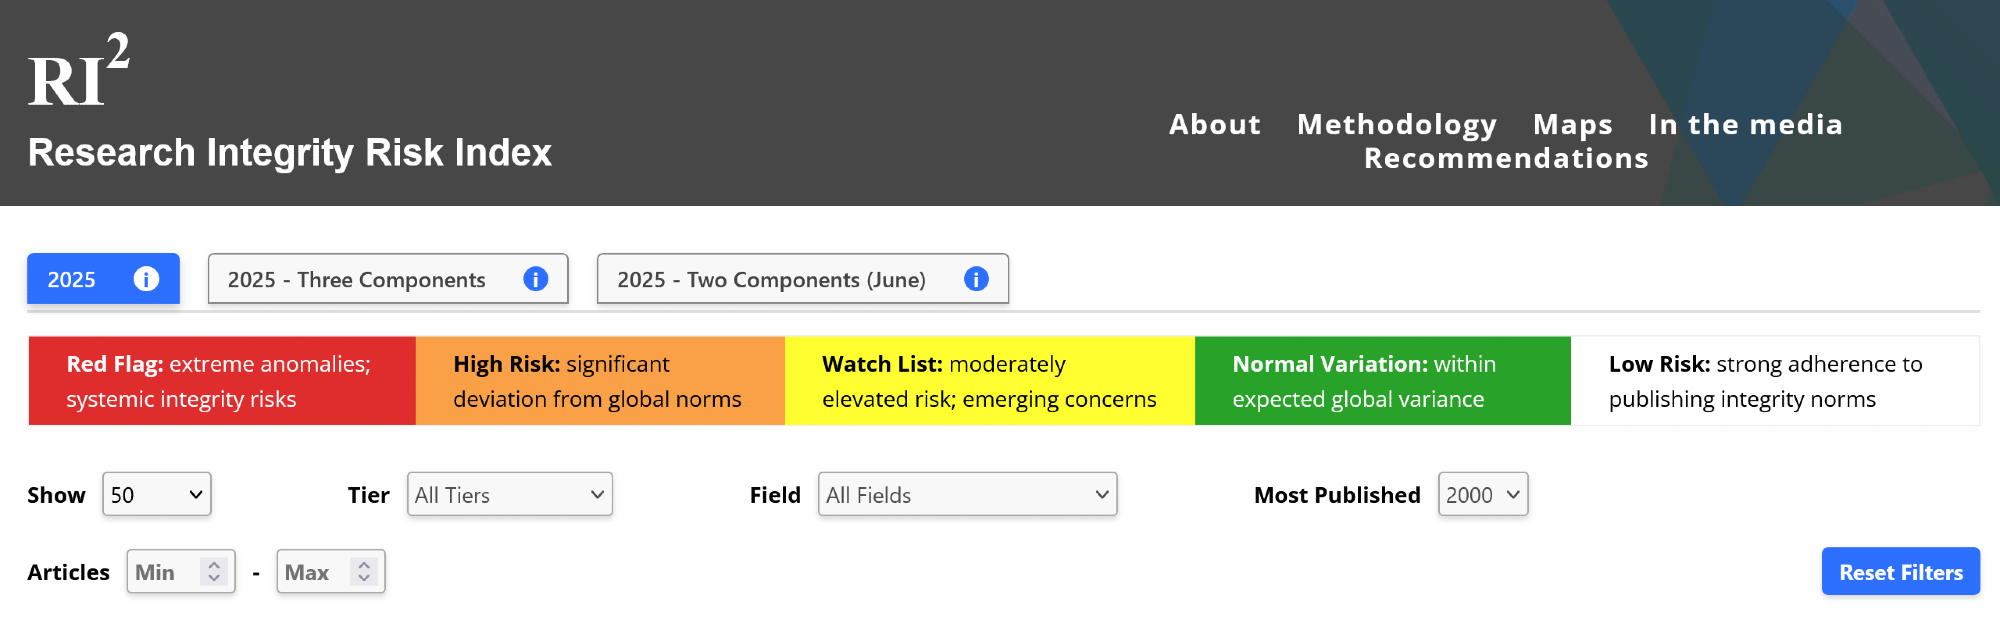Image resolution: width=2000 pixels, height=634 pixels.
Task: Open the Maps link
Action: coord(1573,124)
